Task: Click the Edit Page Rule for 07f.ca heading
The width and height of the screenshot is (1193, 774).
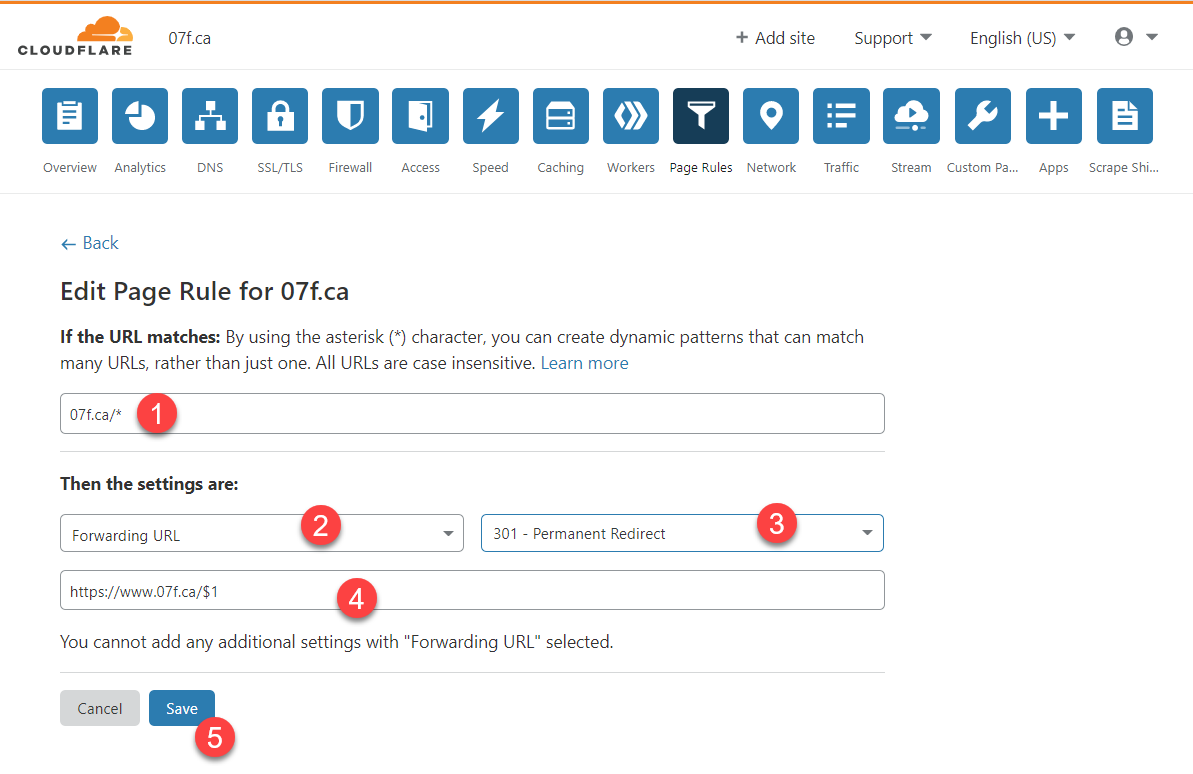Action: point(205,291)
